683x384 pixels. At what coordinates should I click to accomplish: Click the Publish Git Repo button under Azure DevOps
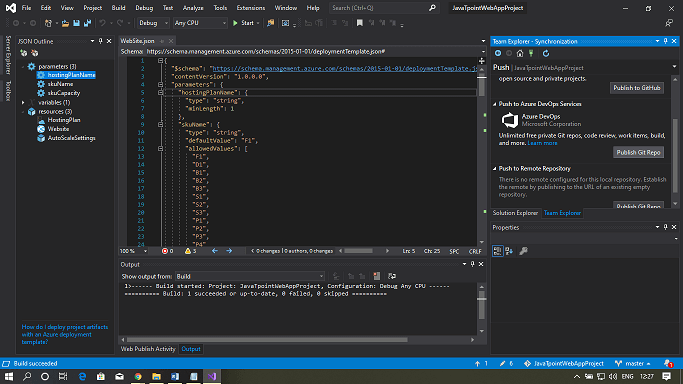click(x=638, y=152)
